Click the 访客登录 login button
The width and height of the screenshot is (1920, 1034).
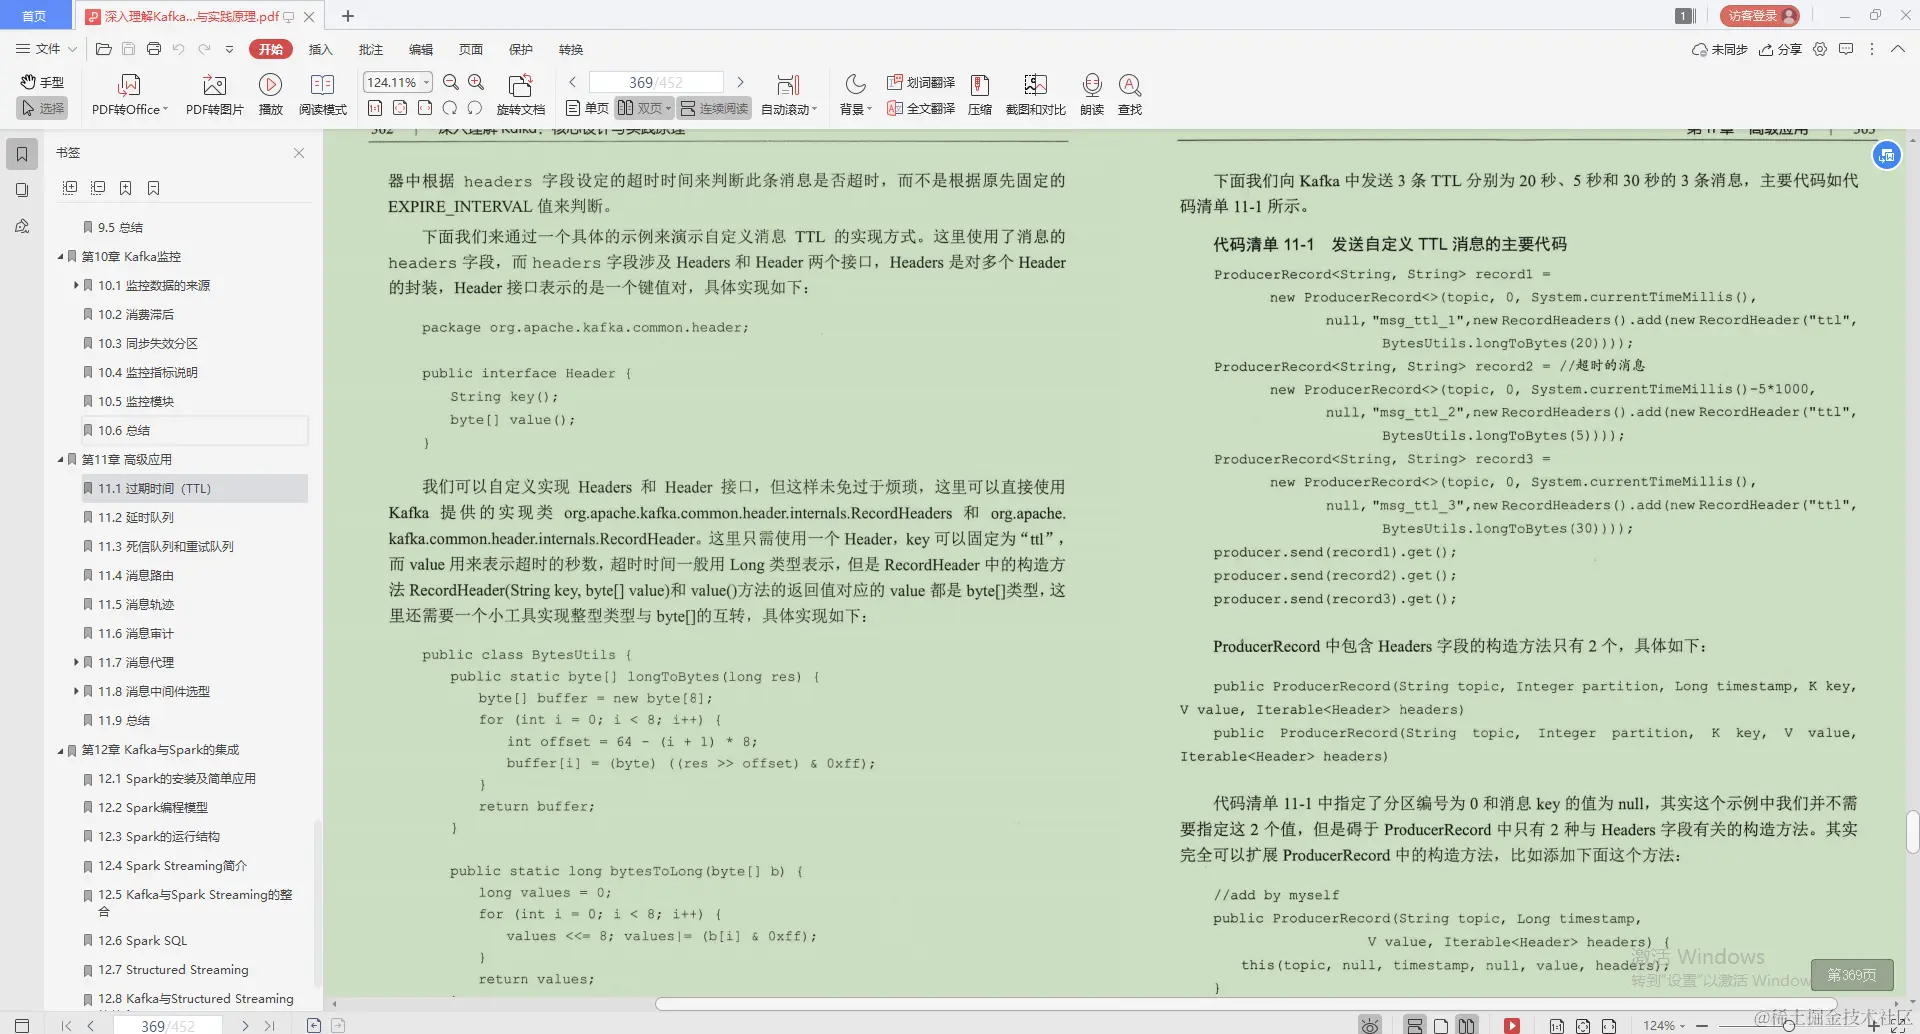pyautogui.click(x=1758, y=16)
